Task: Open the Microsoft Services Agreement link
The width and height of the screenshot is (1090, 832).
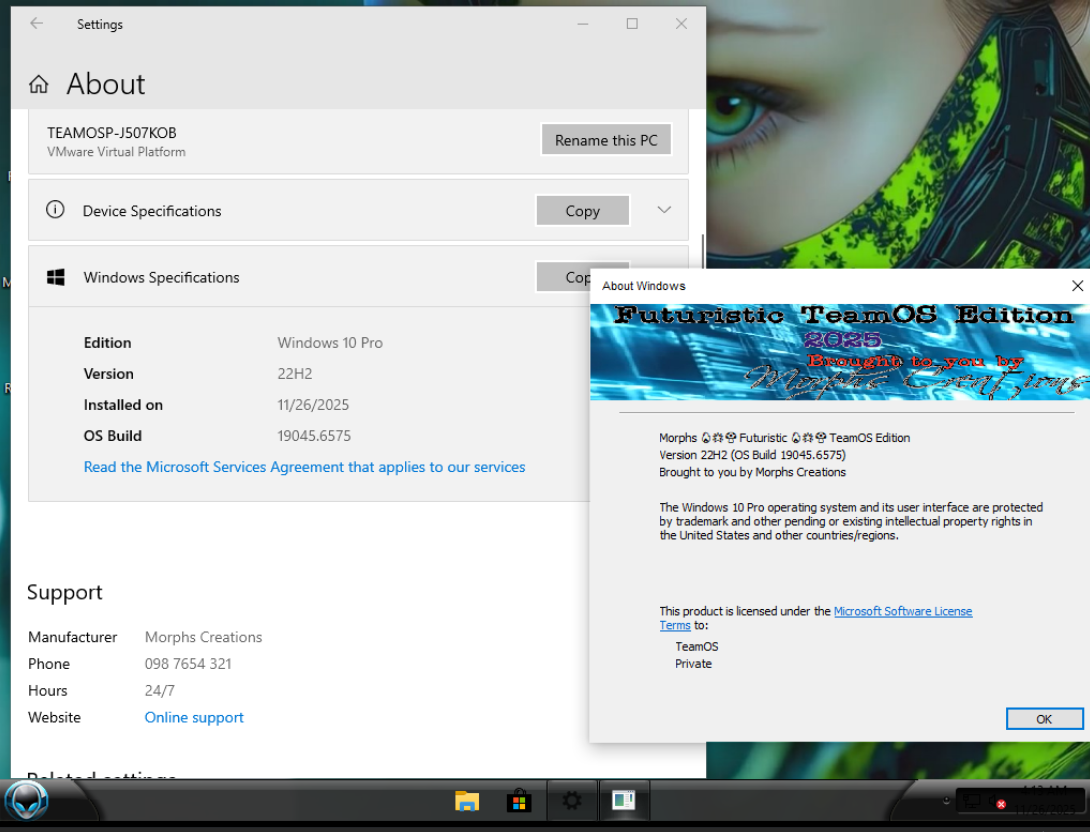Action: 304,467
